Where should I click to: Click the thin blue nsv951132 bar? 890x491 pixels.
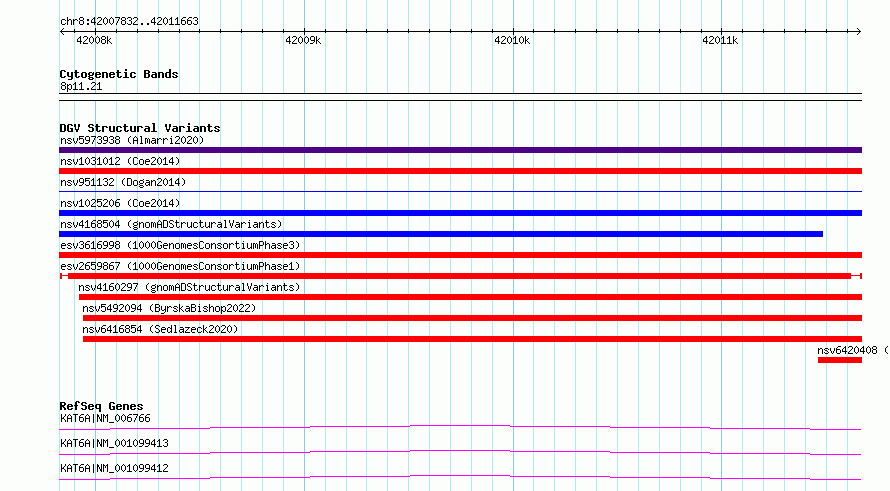coord(460,192)
